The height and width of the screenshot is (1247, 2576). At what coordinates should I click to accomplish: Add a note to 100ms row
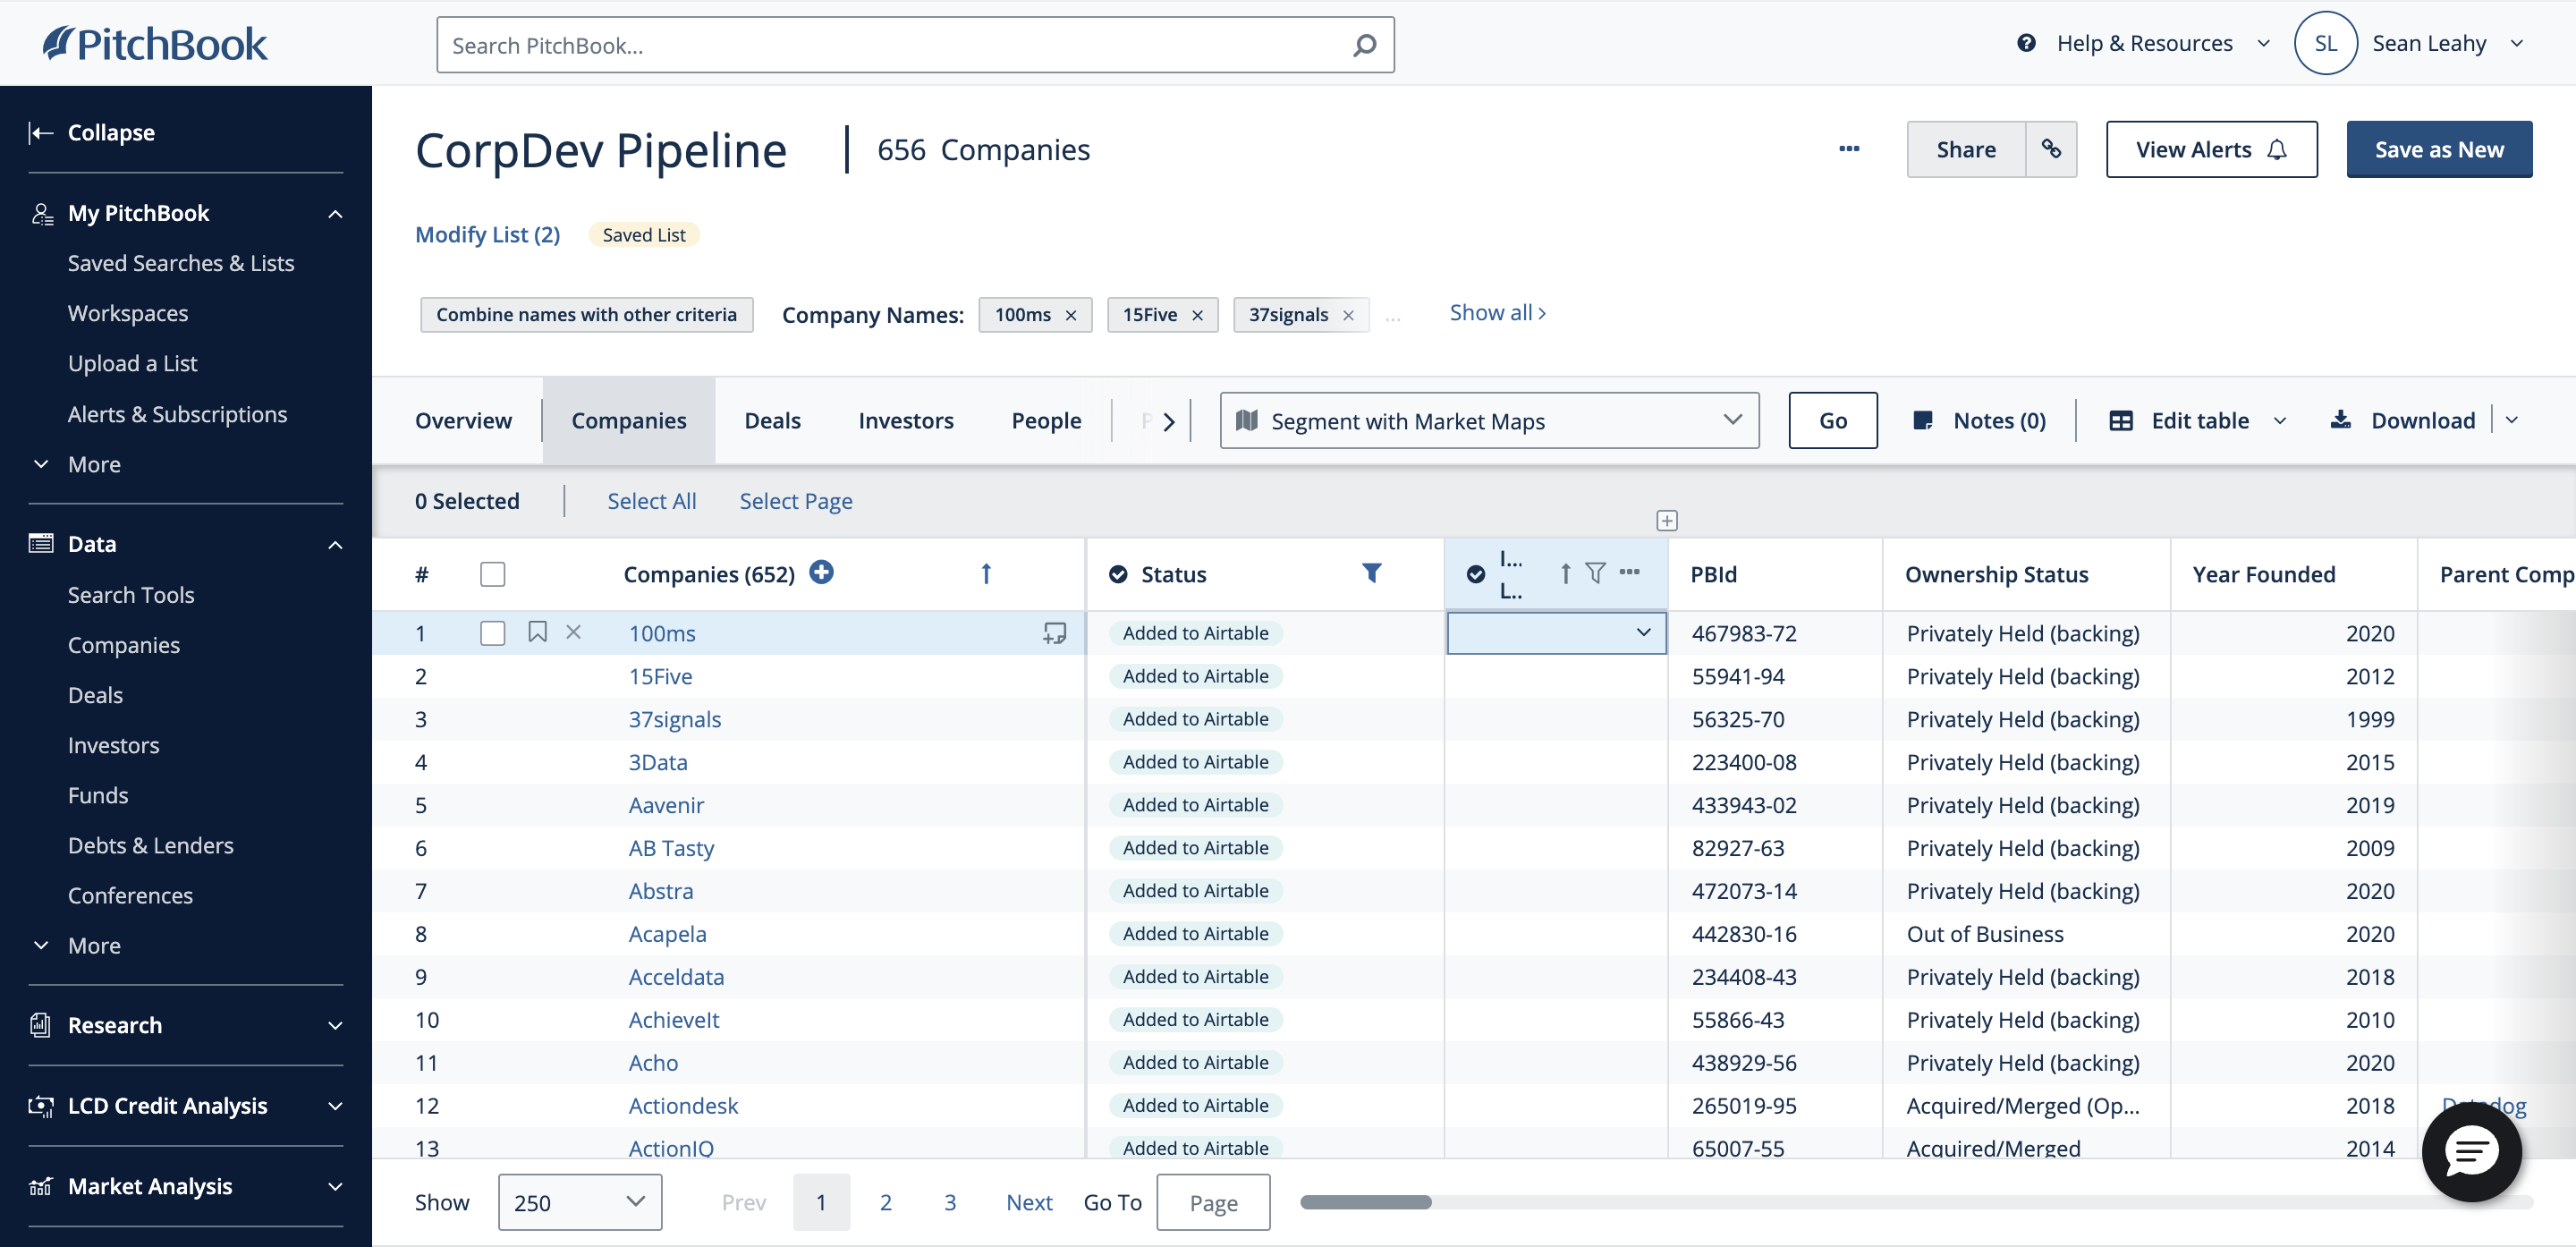click(1054, 633)
